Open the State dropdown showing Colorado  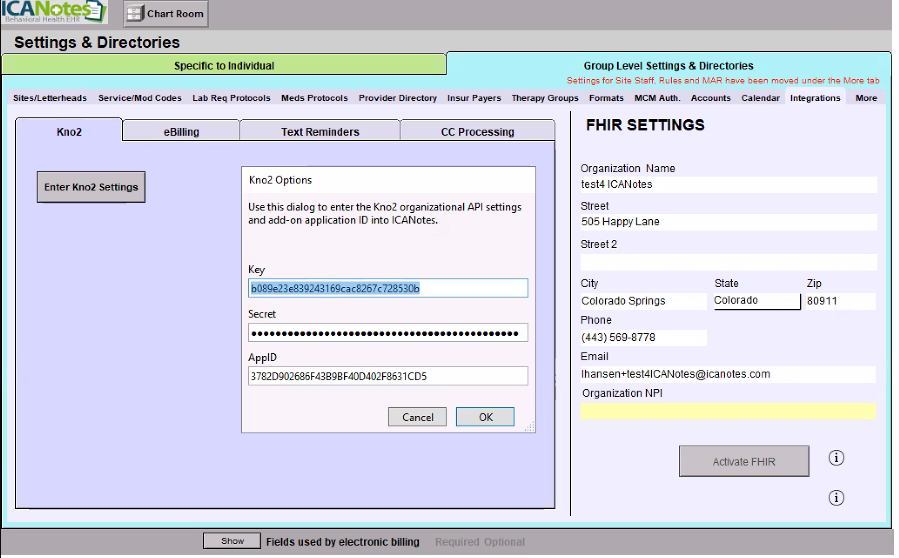[756, 301]
